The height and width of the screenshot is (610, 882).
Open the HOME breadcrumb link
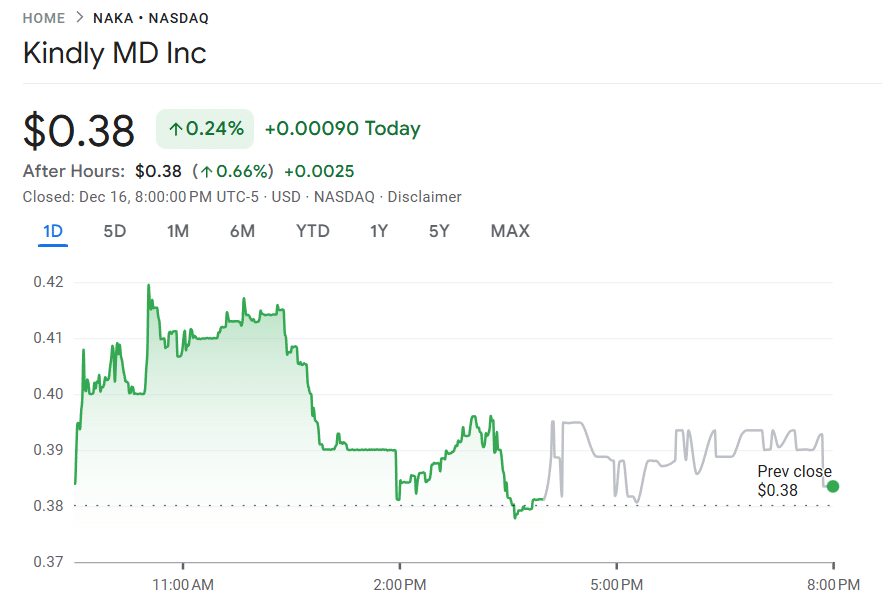click(x=42, y=17)
